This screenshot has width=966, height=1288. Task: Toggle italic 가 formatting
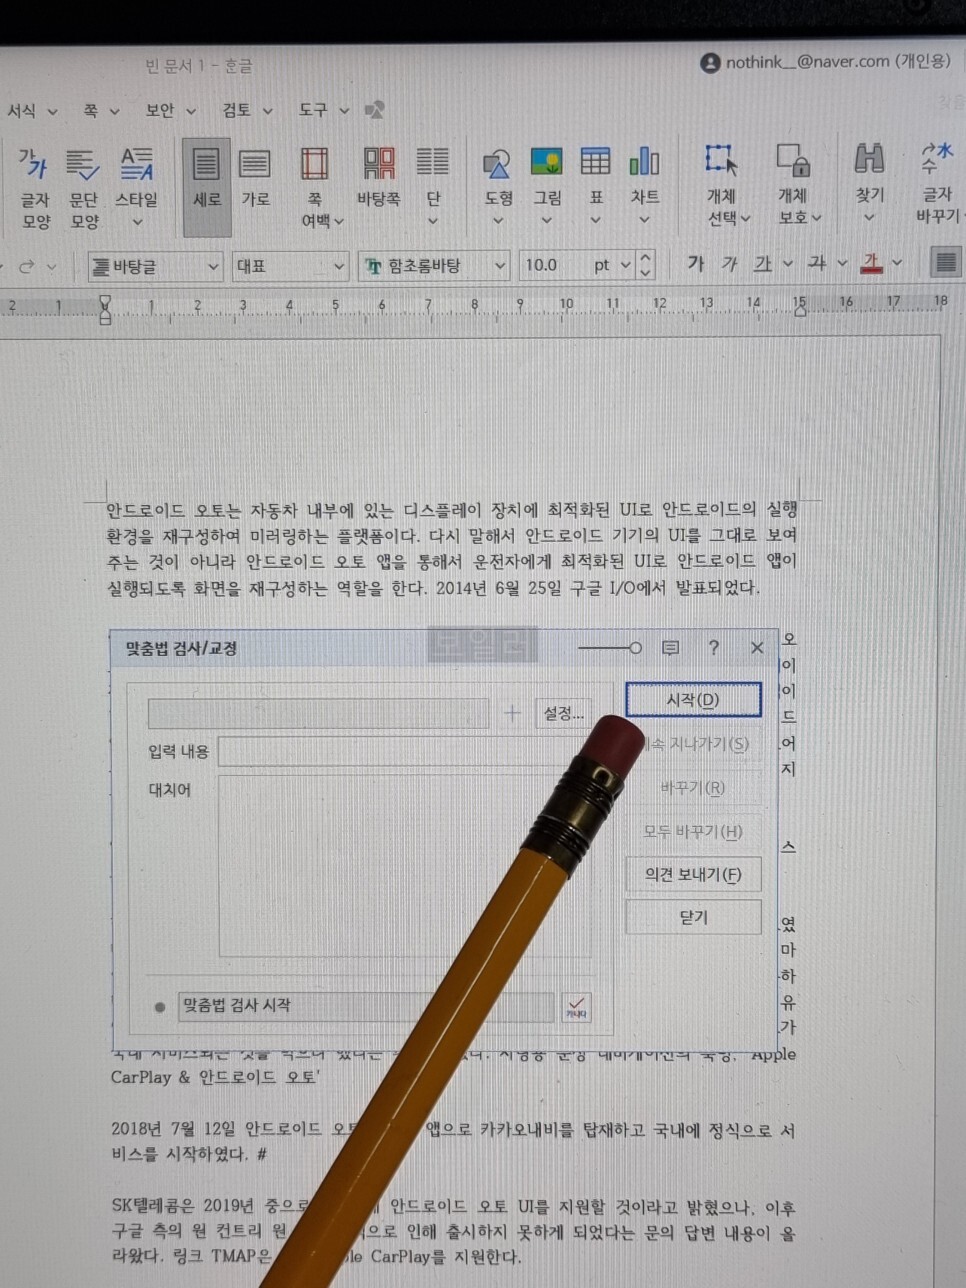tap(729, 263)
